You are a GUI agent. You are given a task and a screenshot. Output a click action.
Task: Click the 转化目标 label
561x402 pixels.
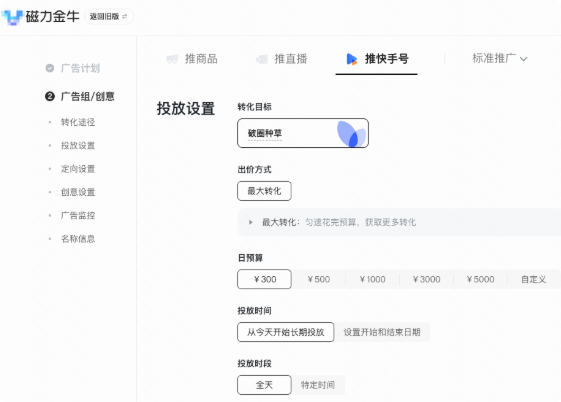click(254, 107)
